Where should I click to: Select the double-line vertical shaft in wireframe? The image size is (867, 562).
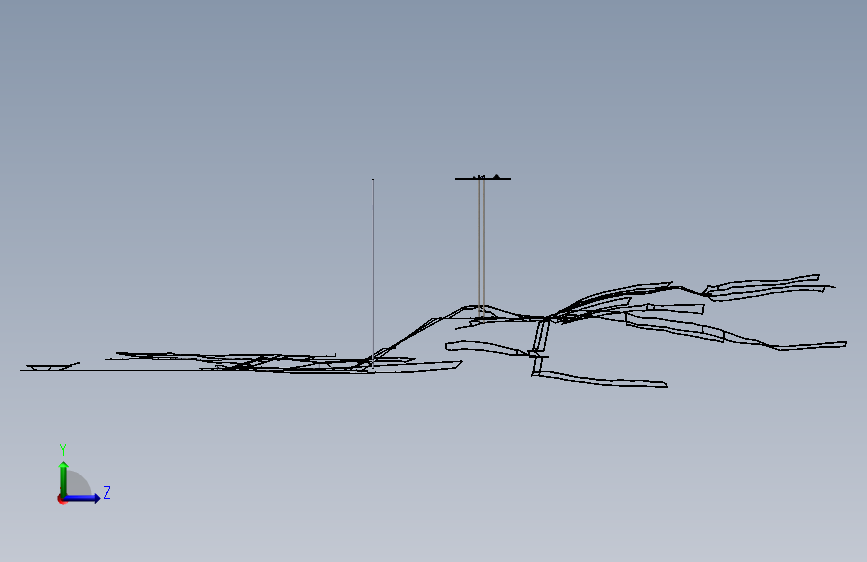[482, 247]
